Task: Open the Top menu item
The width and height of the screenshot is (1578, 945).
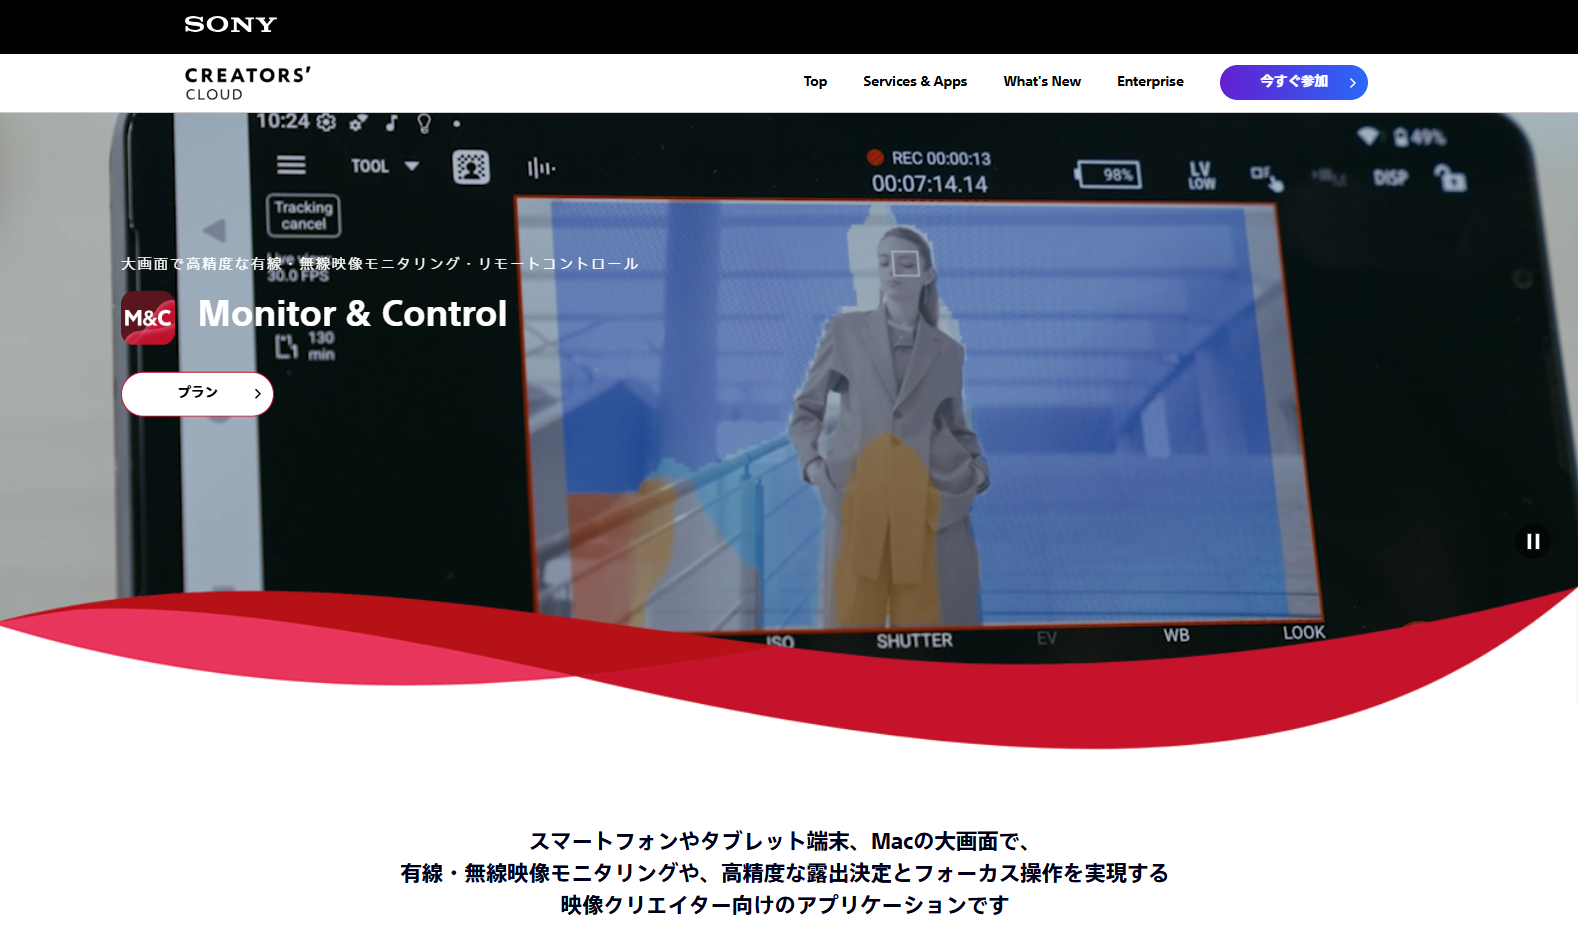Action: point(815,82)
